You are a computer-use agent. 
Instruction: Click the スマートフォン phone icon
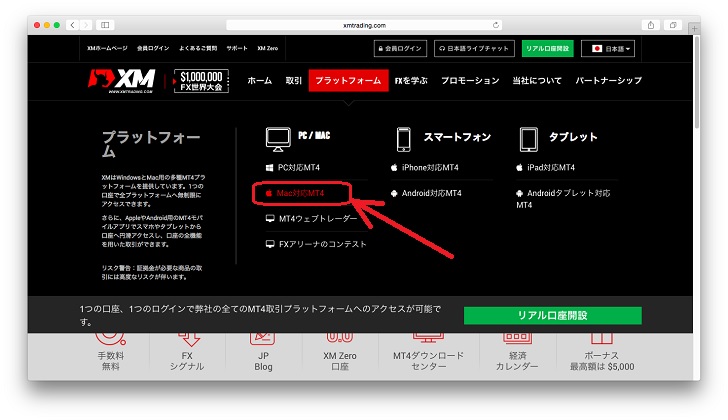point(403,139)
